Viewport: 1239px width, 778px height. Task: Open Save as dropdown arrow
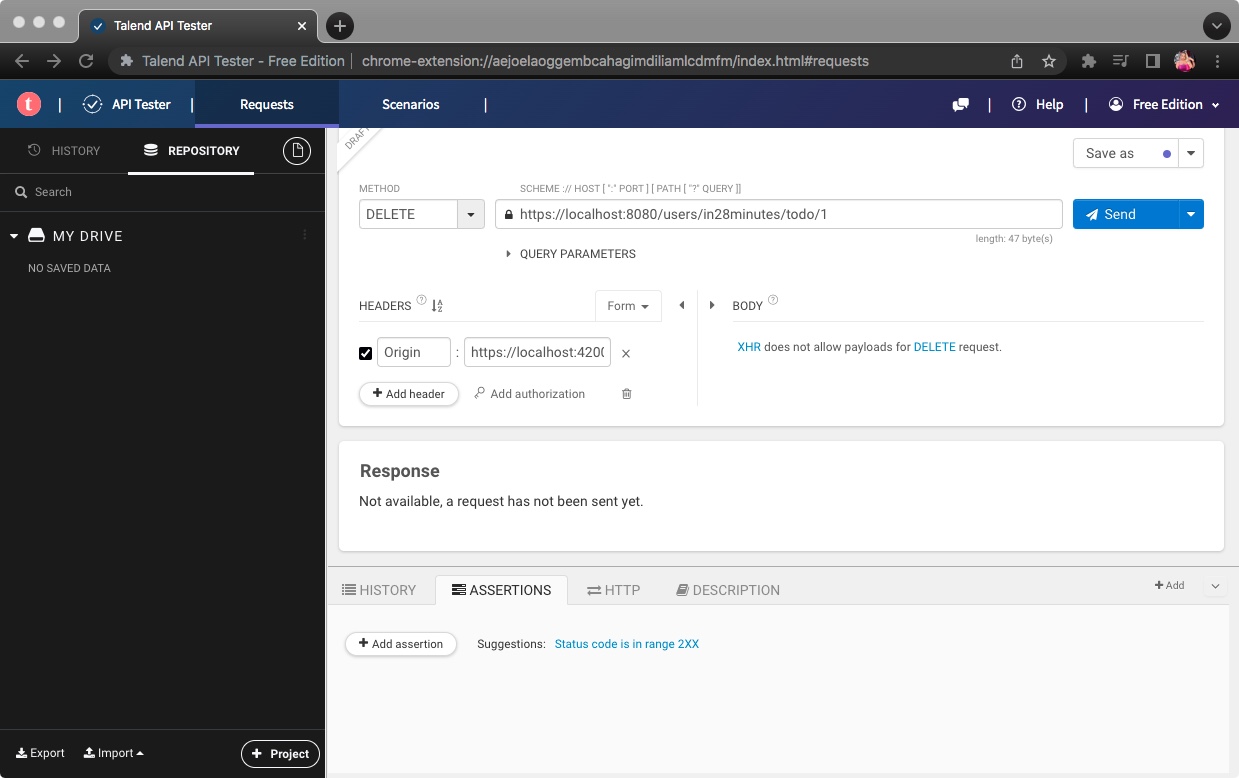point(1191,153)
